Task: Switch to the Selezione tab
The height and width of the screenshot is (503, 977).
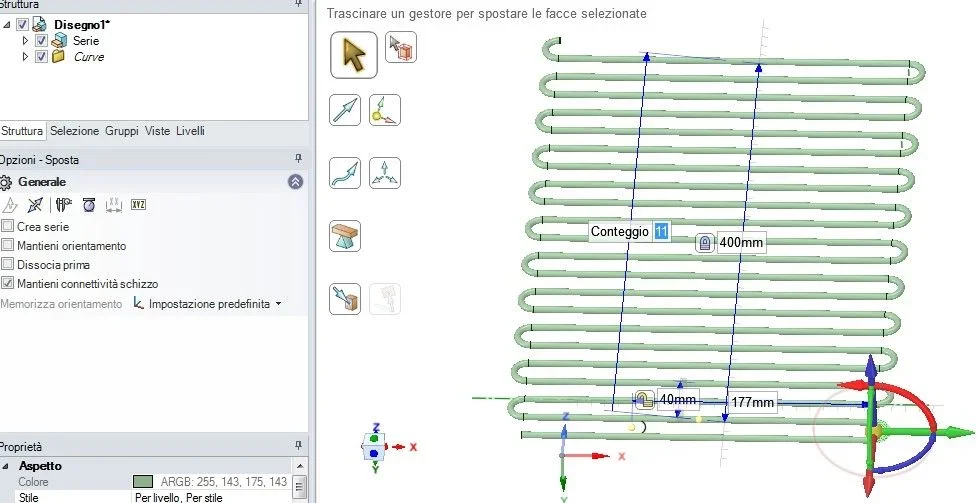Action: point(74,131)
